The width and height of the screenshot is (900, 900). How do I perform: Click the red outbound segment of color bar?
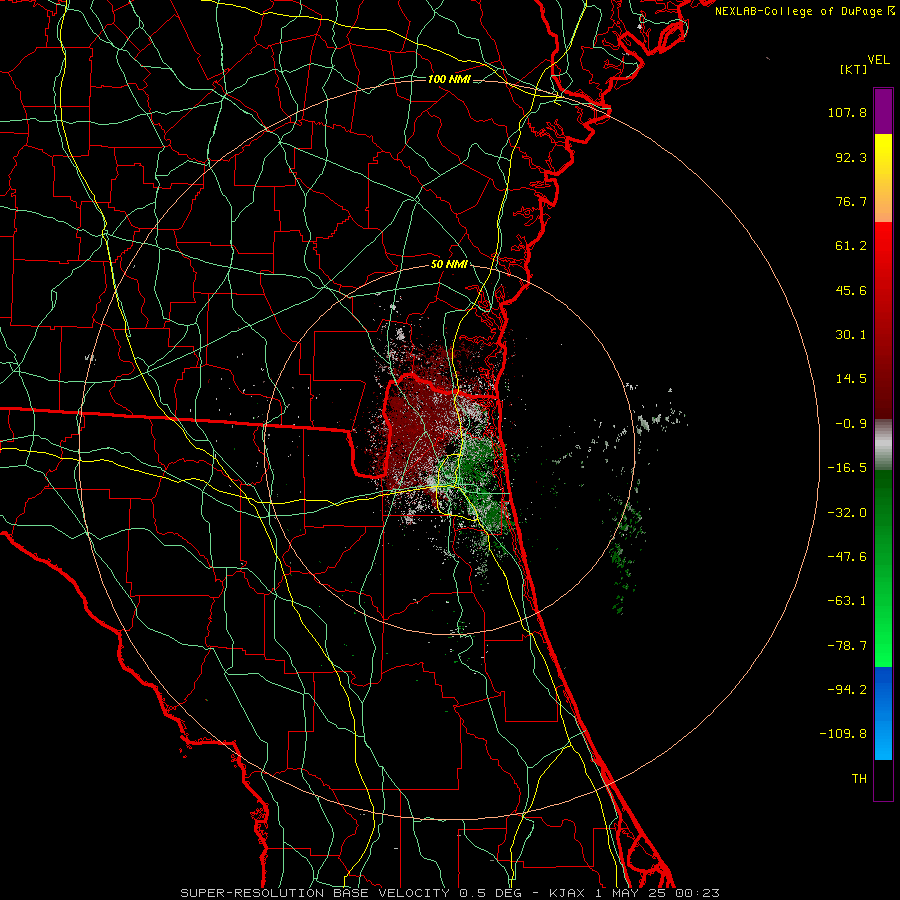pyautogui.click(x=883, y=320)
